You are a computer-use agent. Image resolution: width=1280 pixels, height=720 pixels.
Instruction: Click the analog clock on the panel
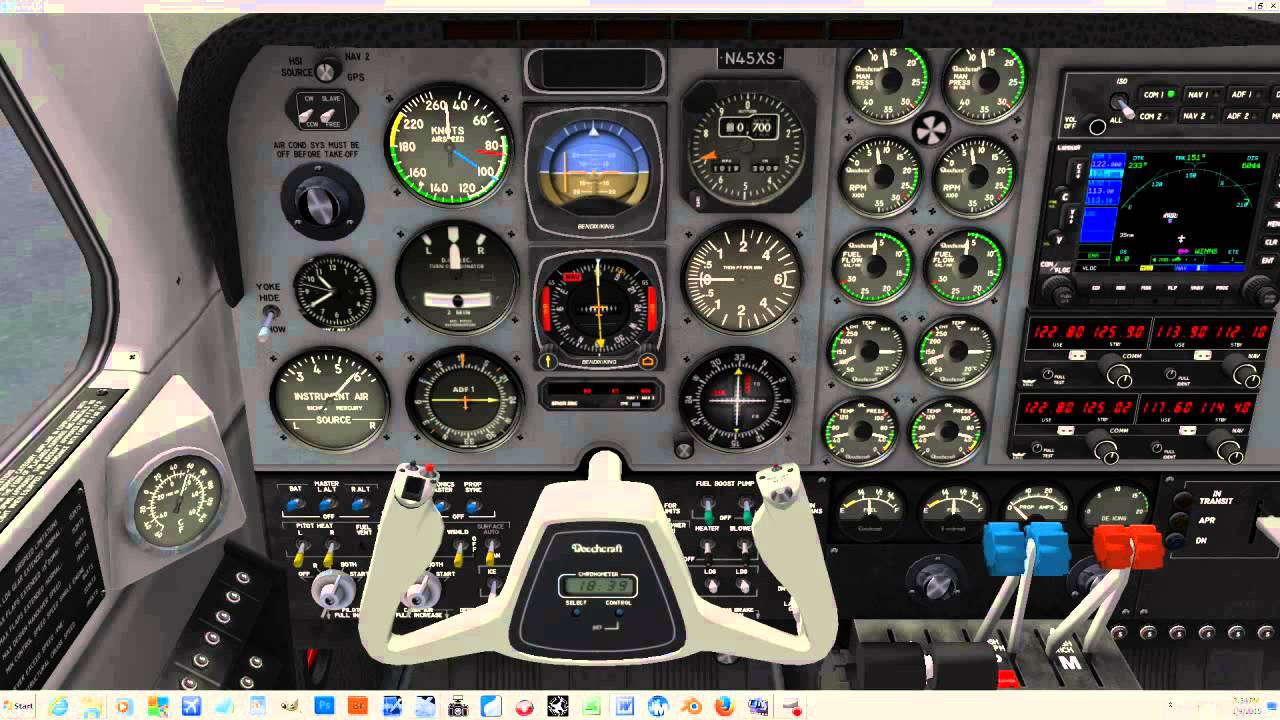tap(335, 294)
